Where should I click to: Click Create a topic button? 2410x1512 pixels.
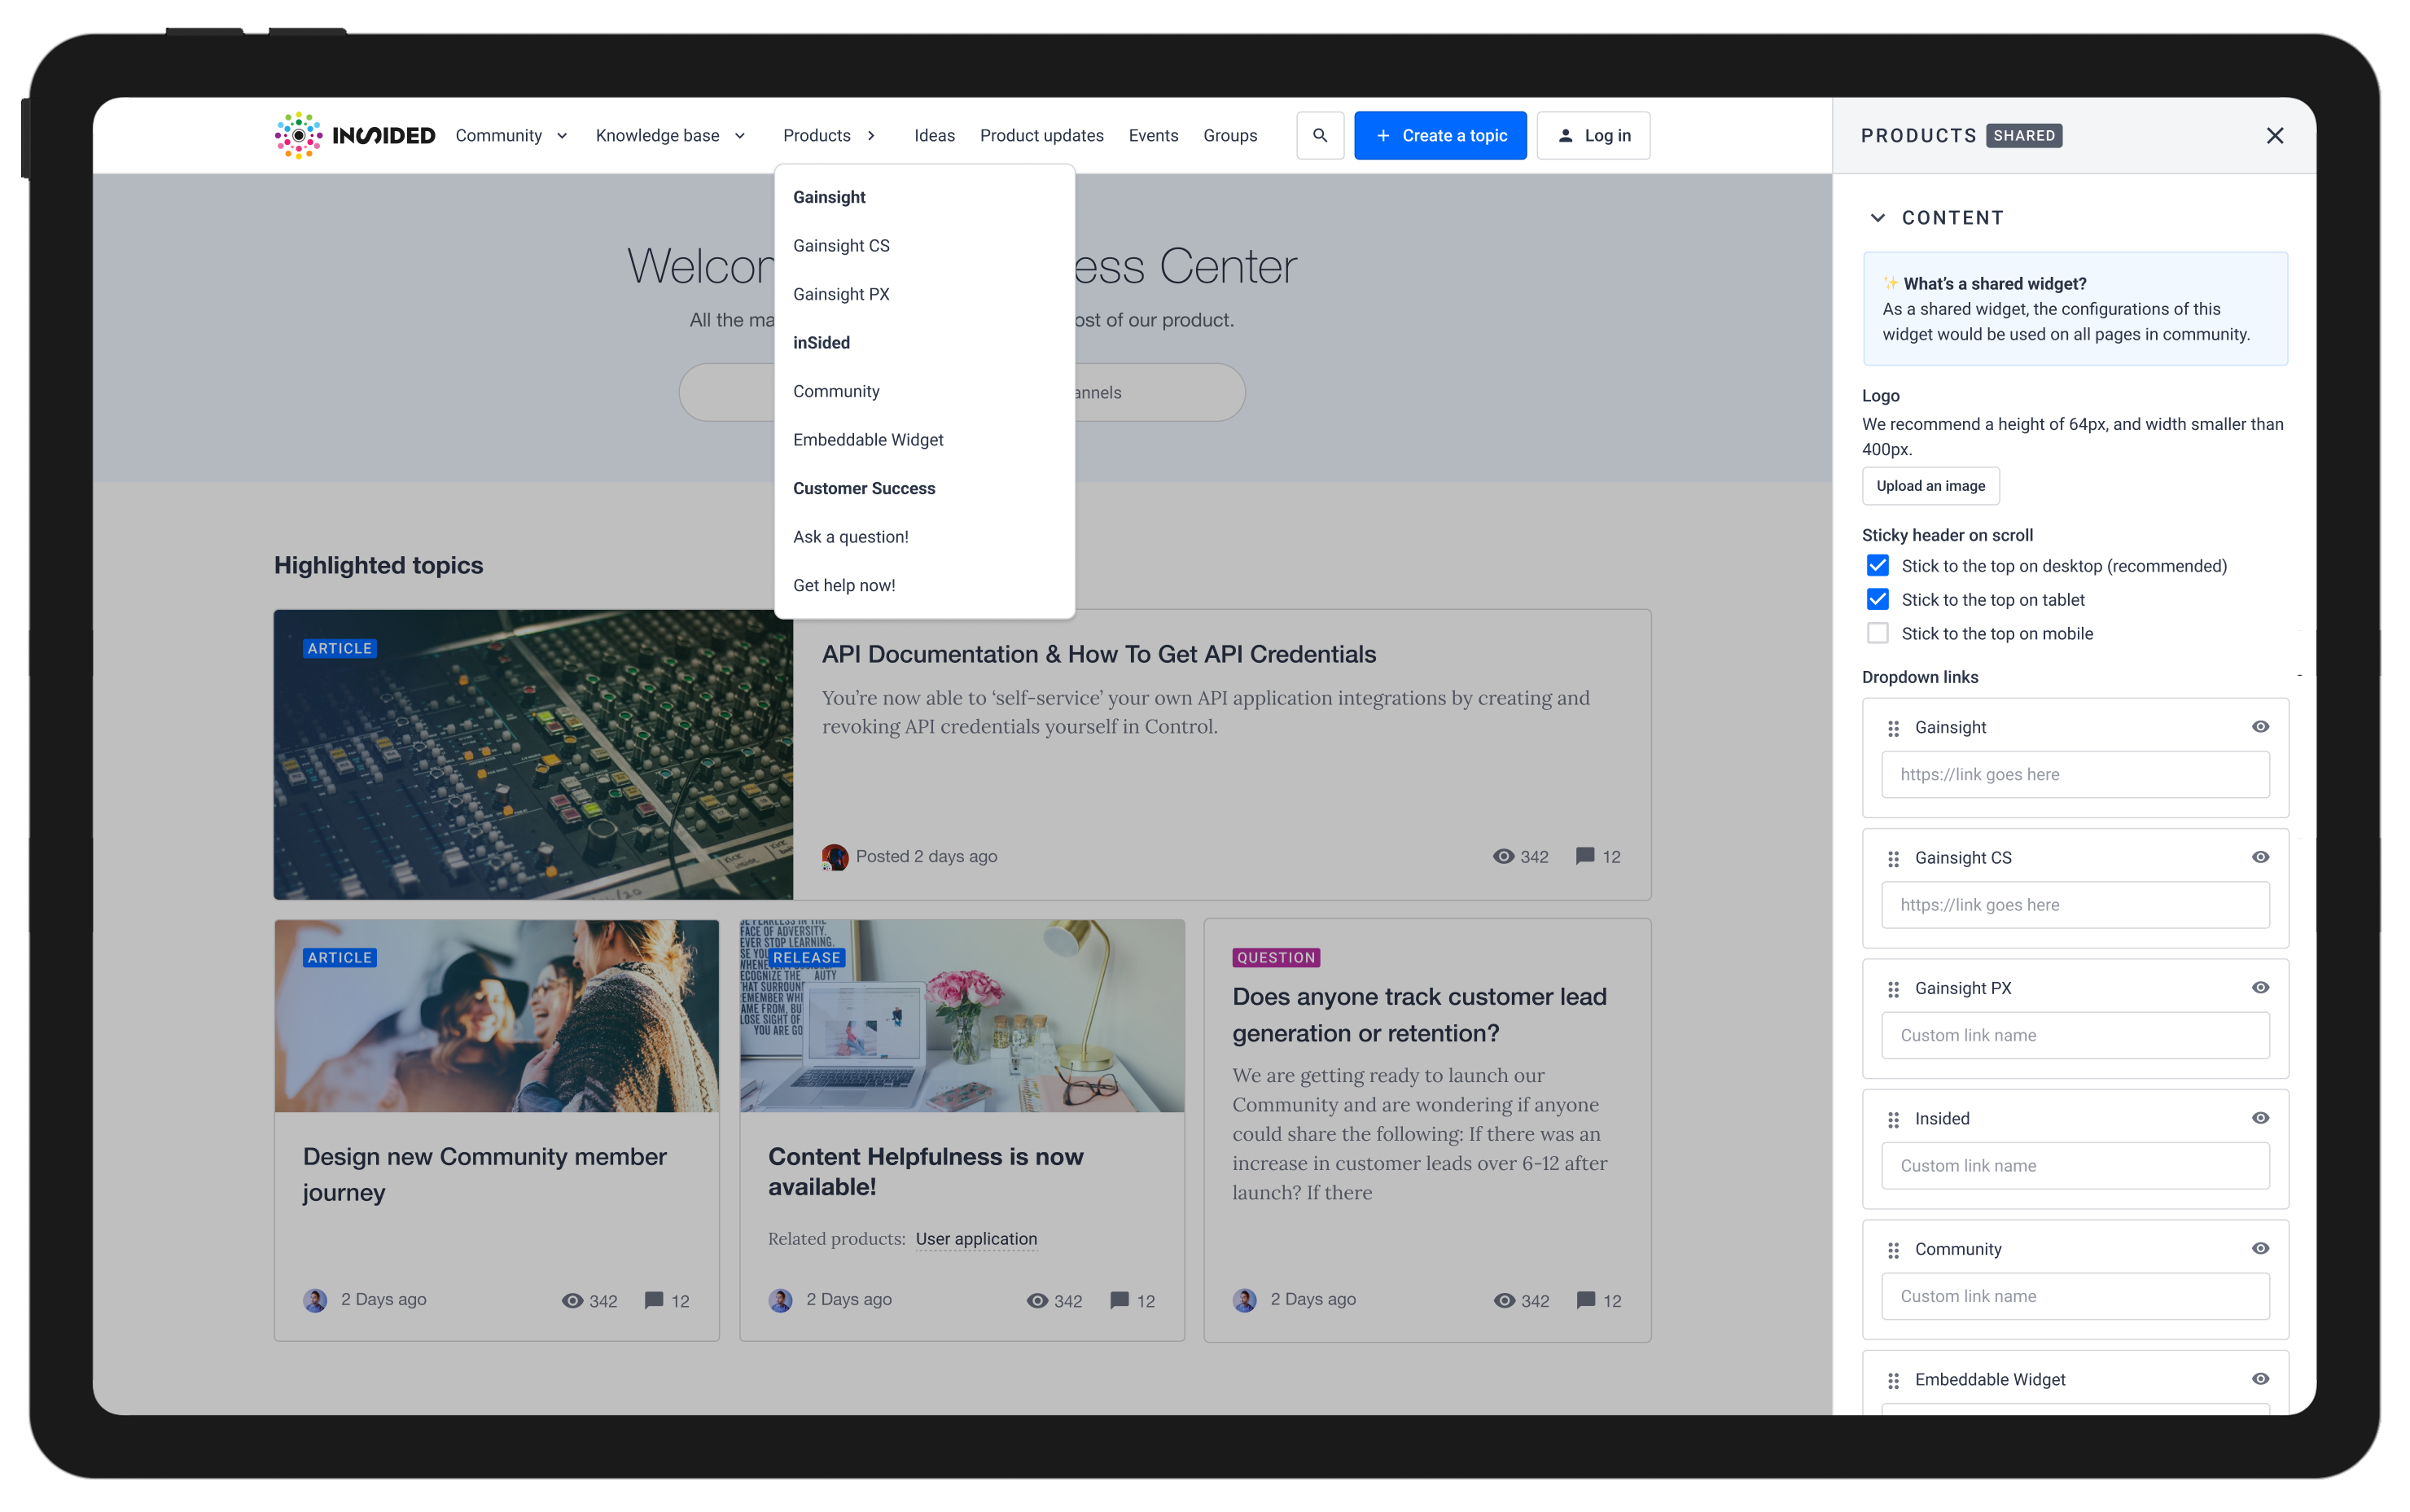[1440, 135]
